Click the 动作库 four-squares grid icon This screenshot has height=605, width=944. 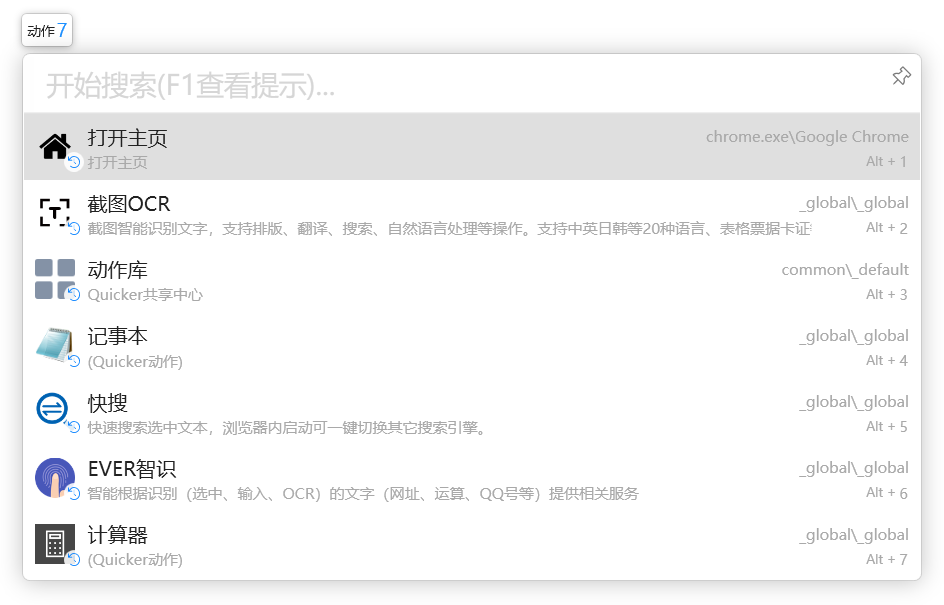[55, 279]
